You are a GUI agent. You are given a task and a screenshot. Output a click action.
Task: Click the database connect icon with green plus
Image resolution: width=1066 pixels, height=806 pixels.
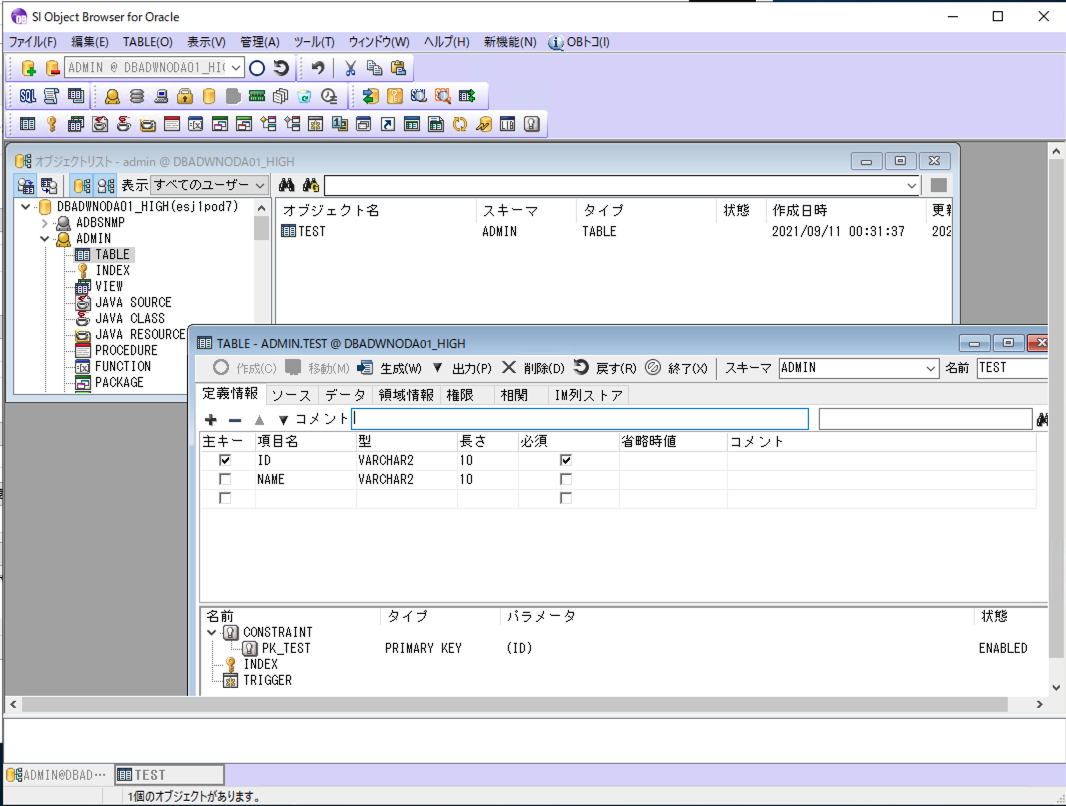click(27, 67)
